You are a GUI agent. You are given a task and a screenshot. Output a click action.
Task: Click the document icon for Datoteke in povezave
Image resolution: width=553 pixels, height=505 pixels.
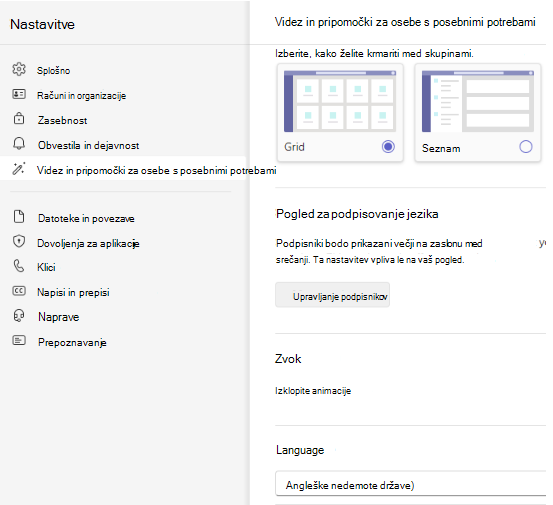click(x=19, y=217)
